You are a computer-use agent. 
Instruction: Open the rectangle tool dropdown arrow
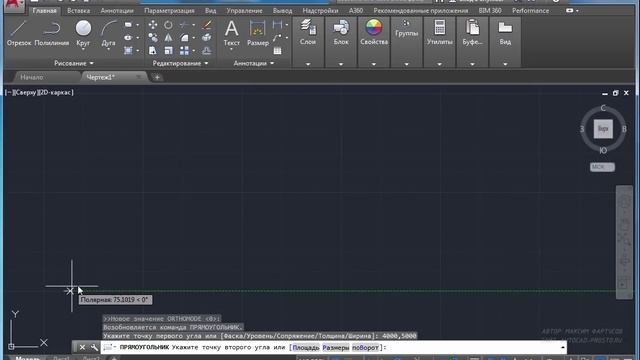pos(138,25)
